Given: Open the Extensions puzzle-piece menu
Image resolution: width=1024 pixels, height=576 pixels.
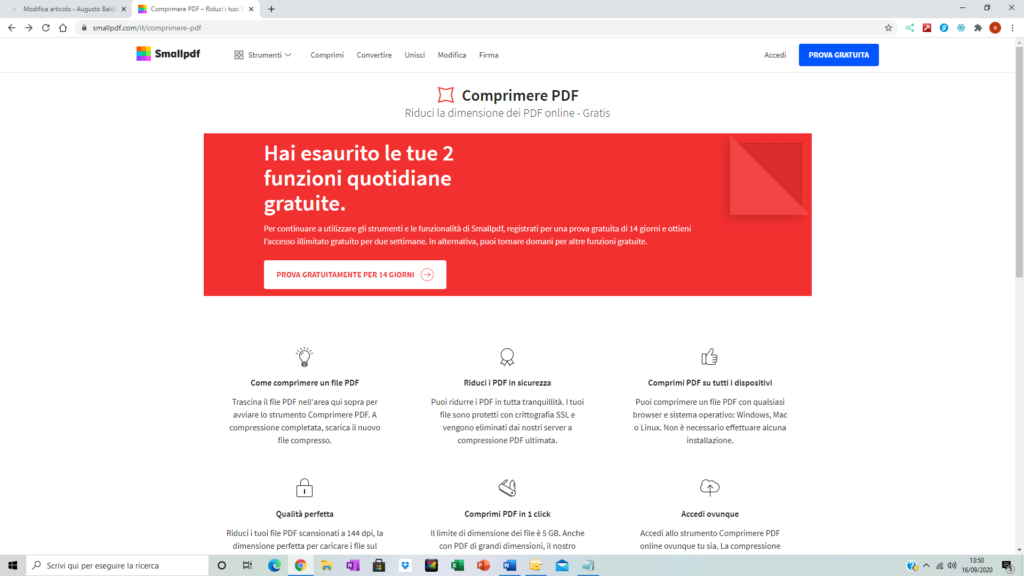Looking at the screenshot, I should click(978, 28).
